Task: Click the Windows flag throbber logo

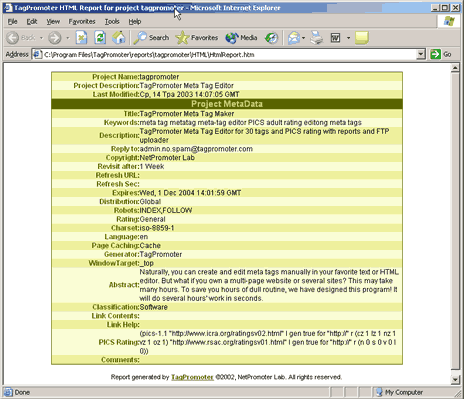Action: point(449,21)
